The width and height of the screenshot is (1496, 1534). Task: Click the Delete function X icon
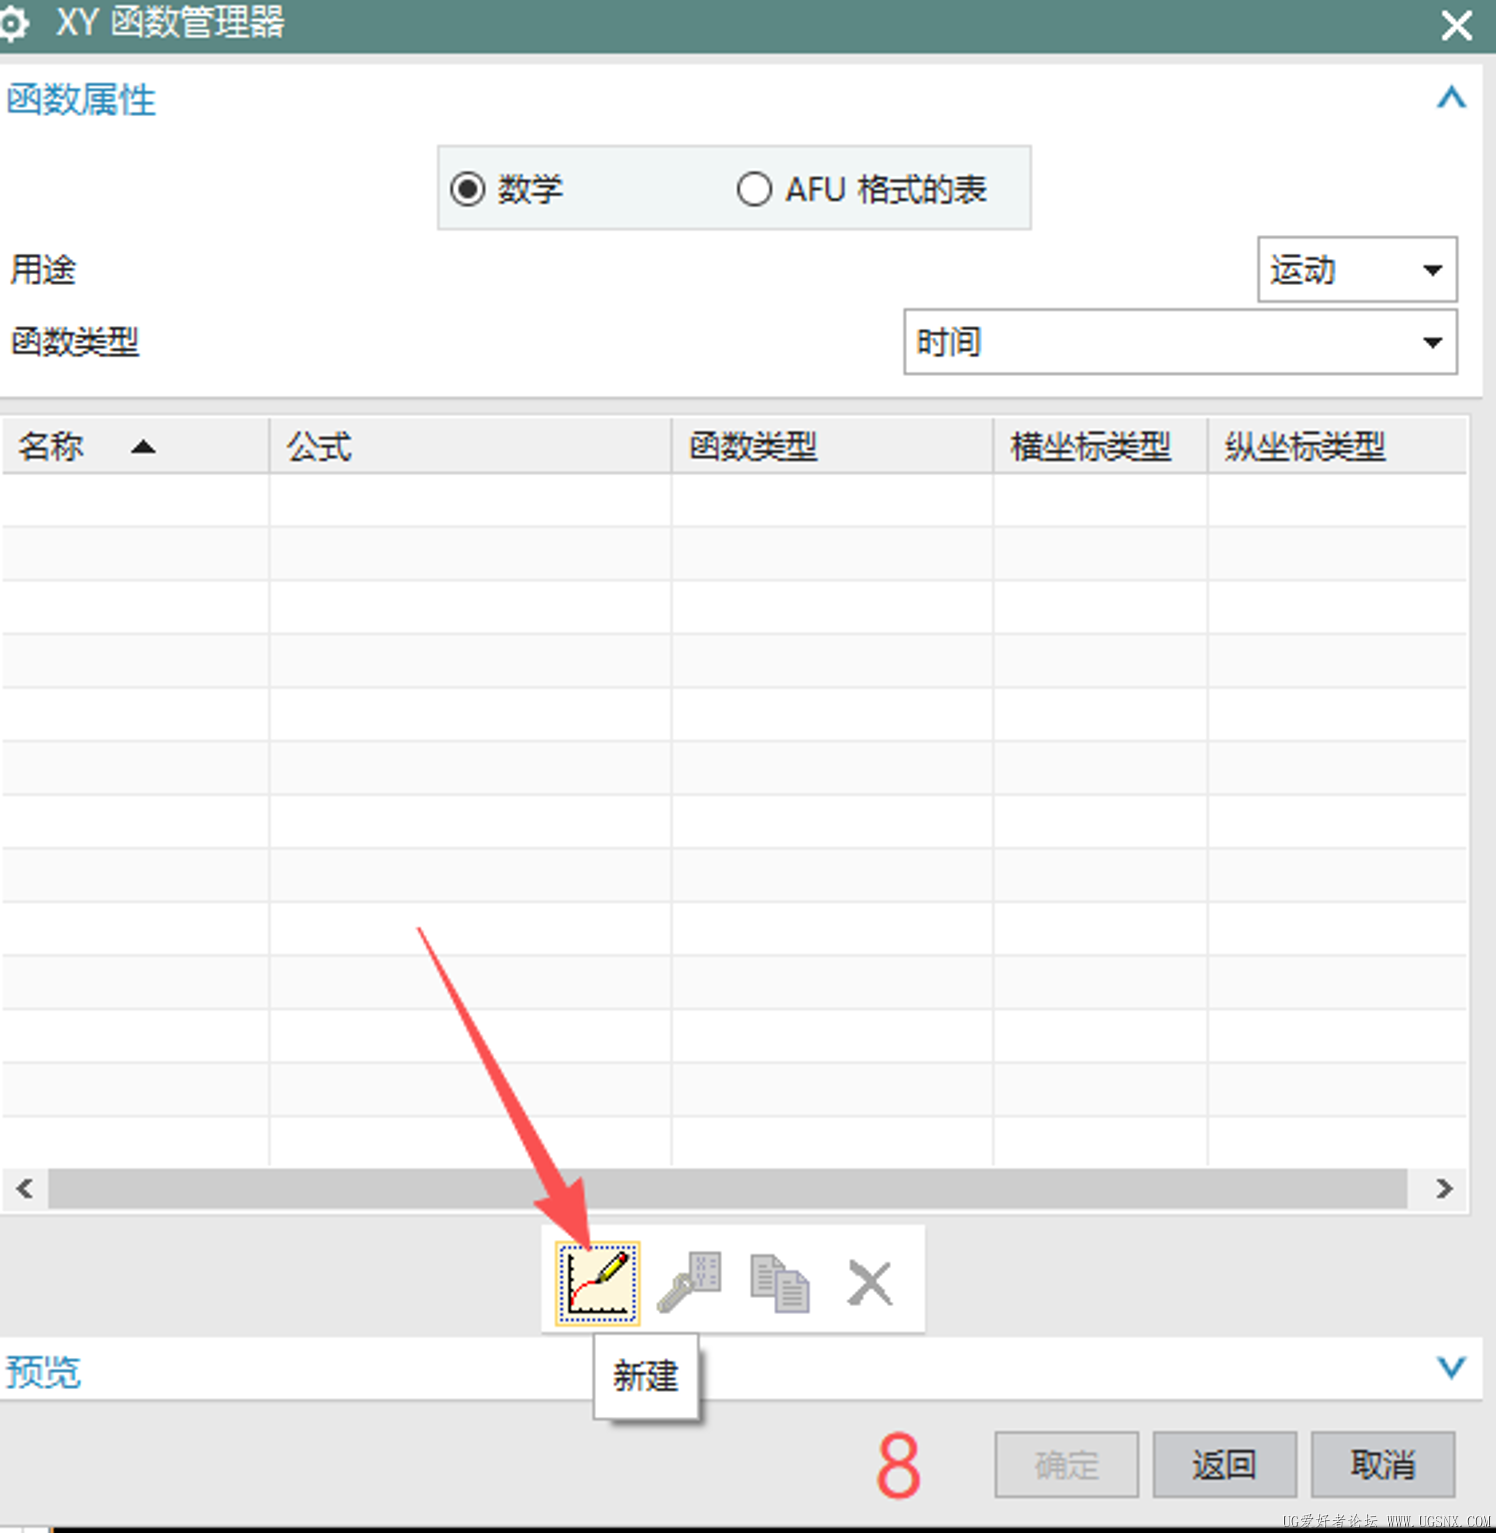pyautogui.click(x=869, y=1283)
